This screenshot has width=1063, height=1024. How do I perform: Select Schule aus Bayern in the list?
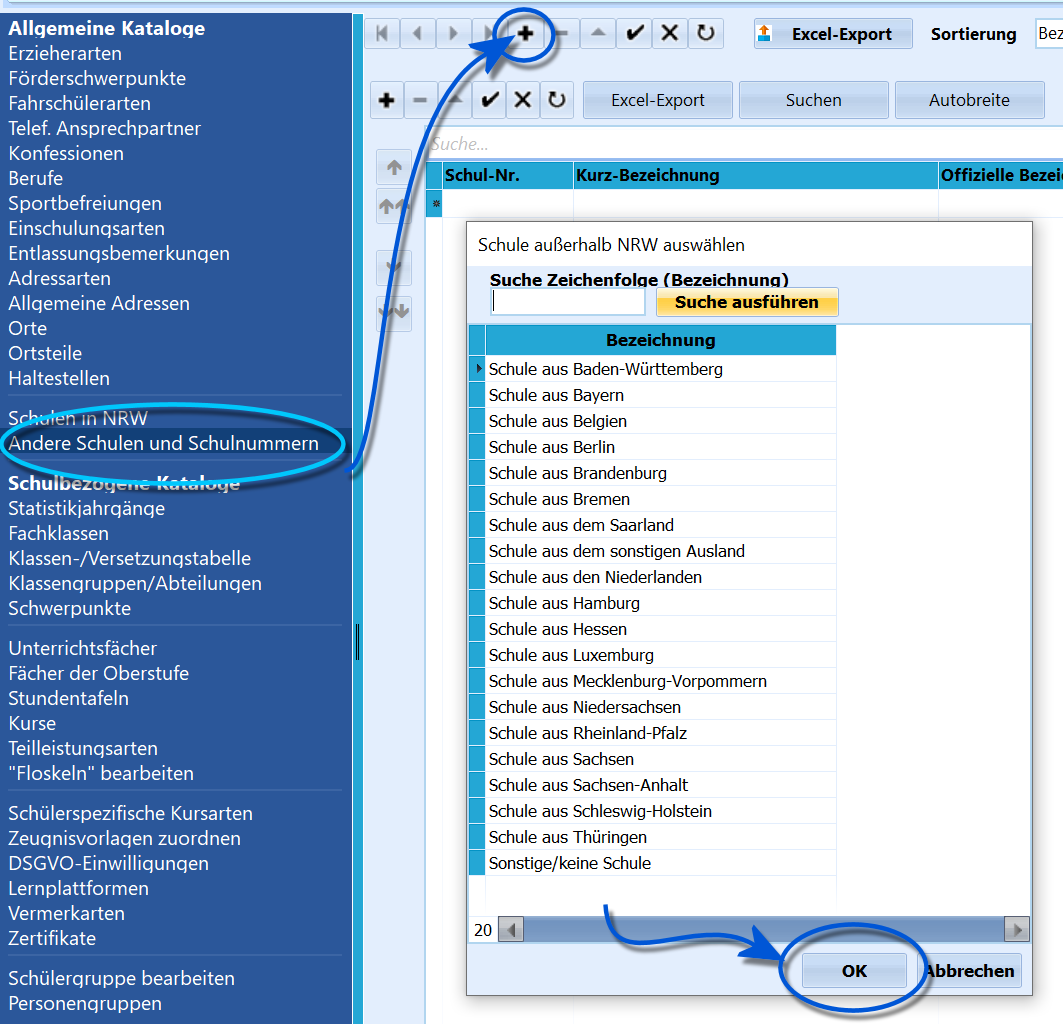pos(556,395)
